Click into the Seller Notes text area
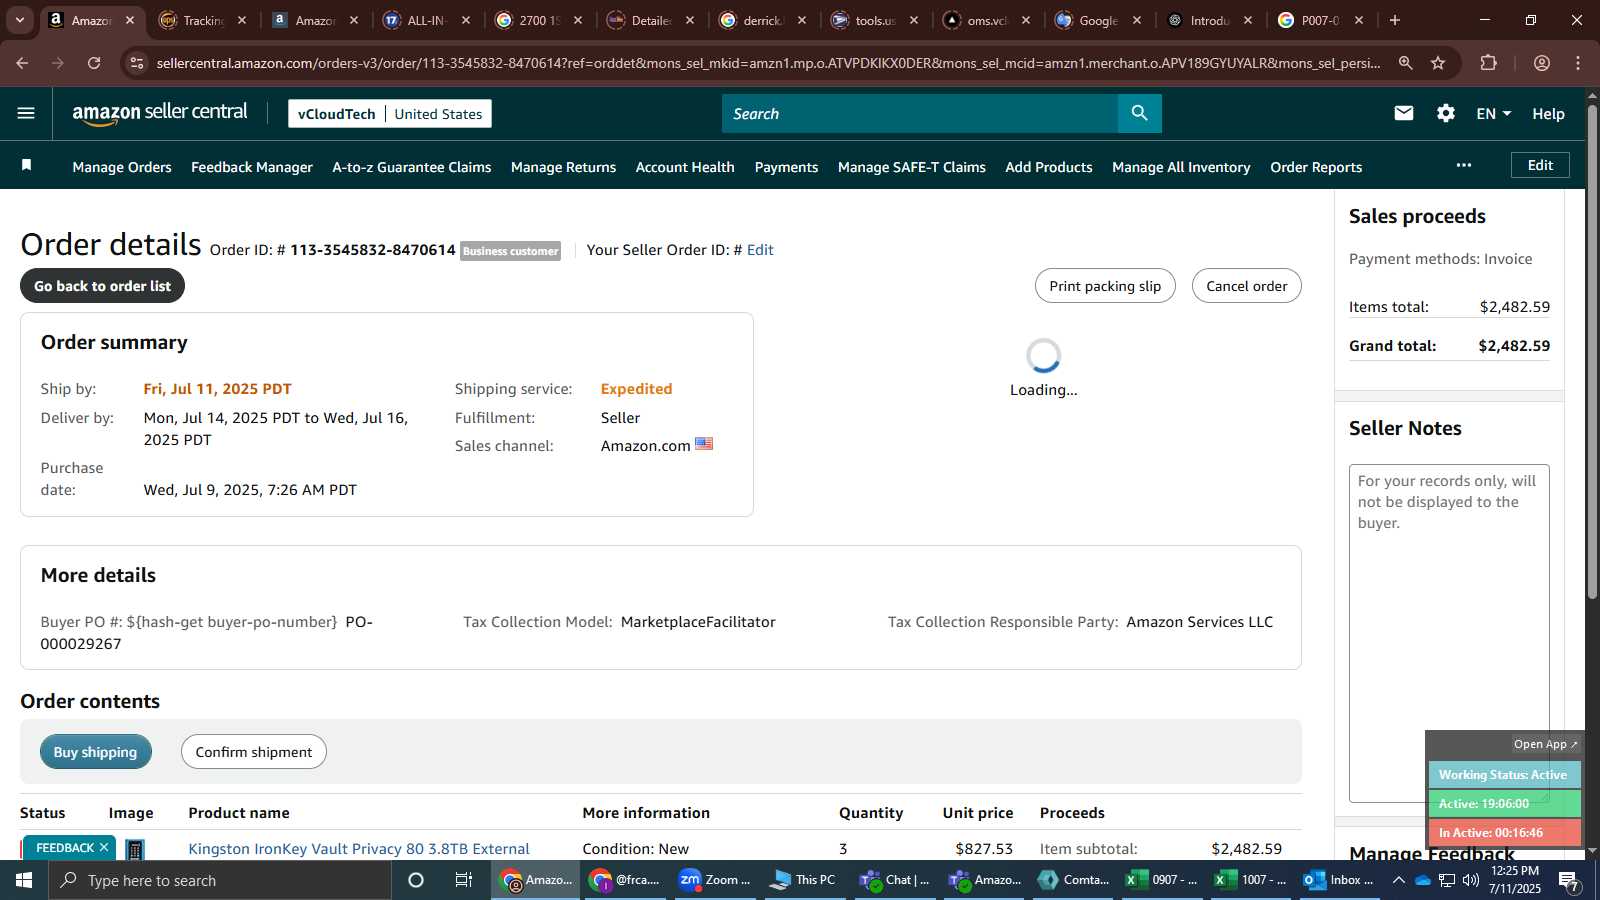Screen dimensions: 1600x900 [x=1449, y=633]
